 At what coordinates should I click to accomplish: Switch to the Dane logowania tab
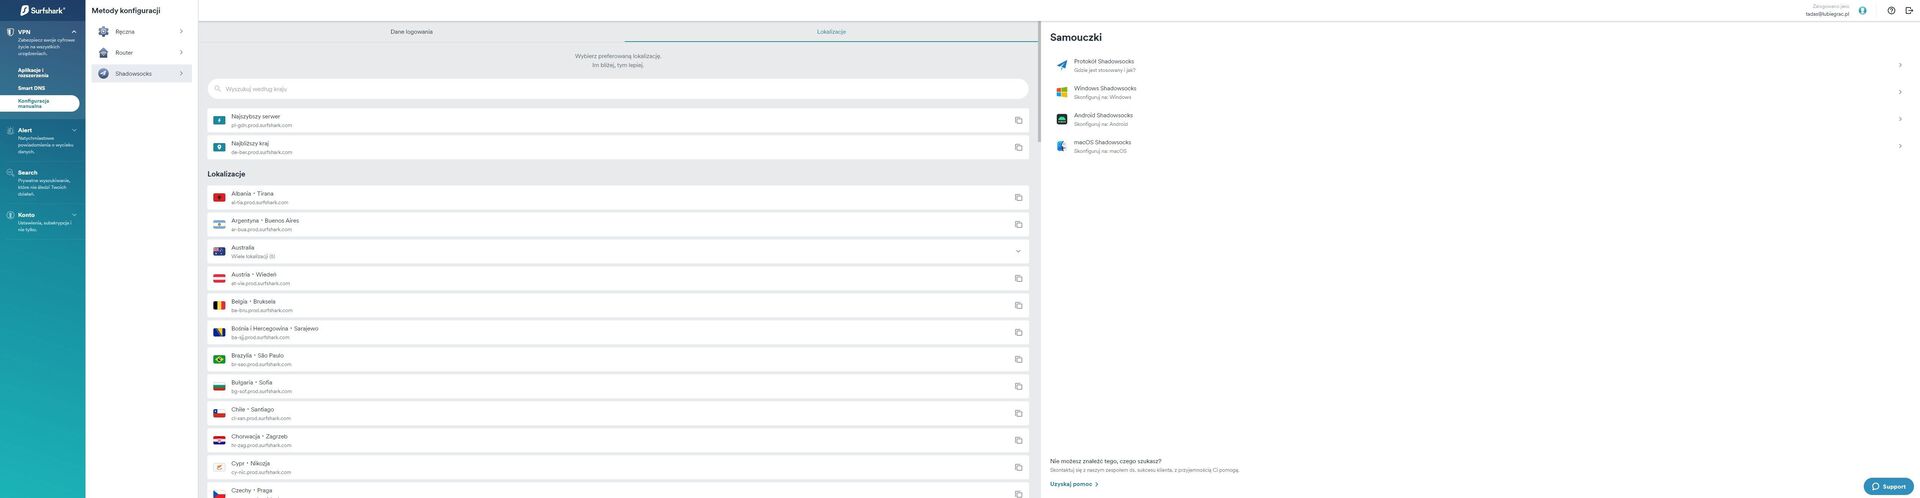click(411, 32)
